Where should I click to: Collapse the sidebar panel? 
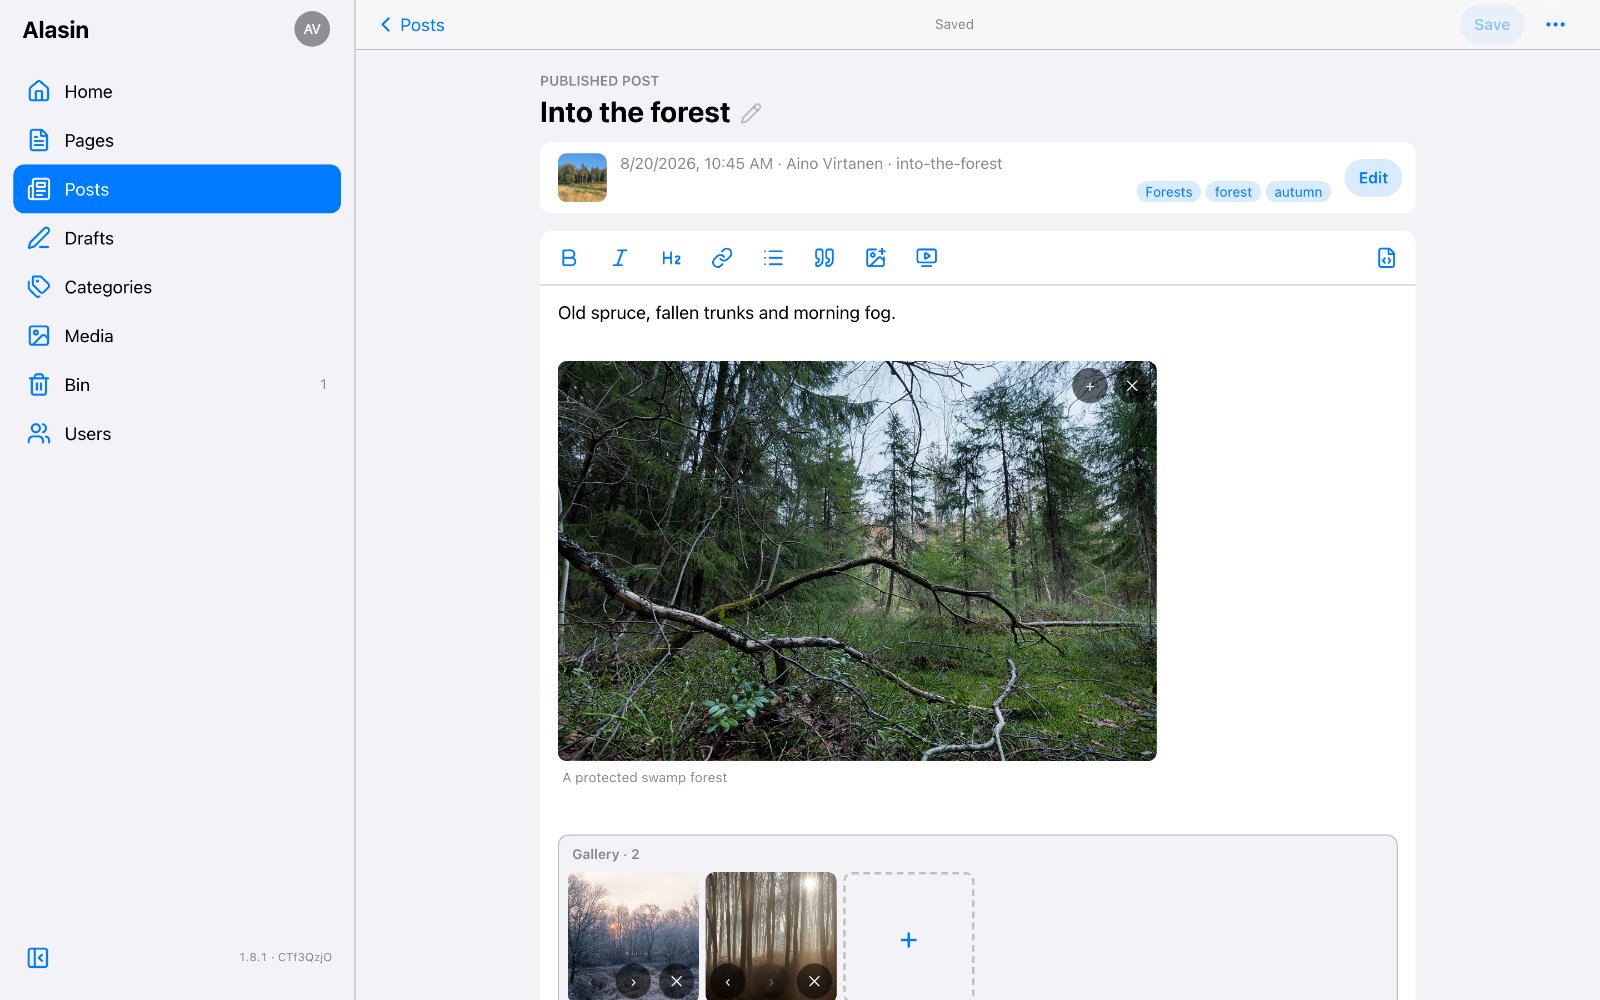coord(38,958)
